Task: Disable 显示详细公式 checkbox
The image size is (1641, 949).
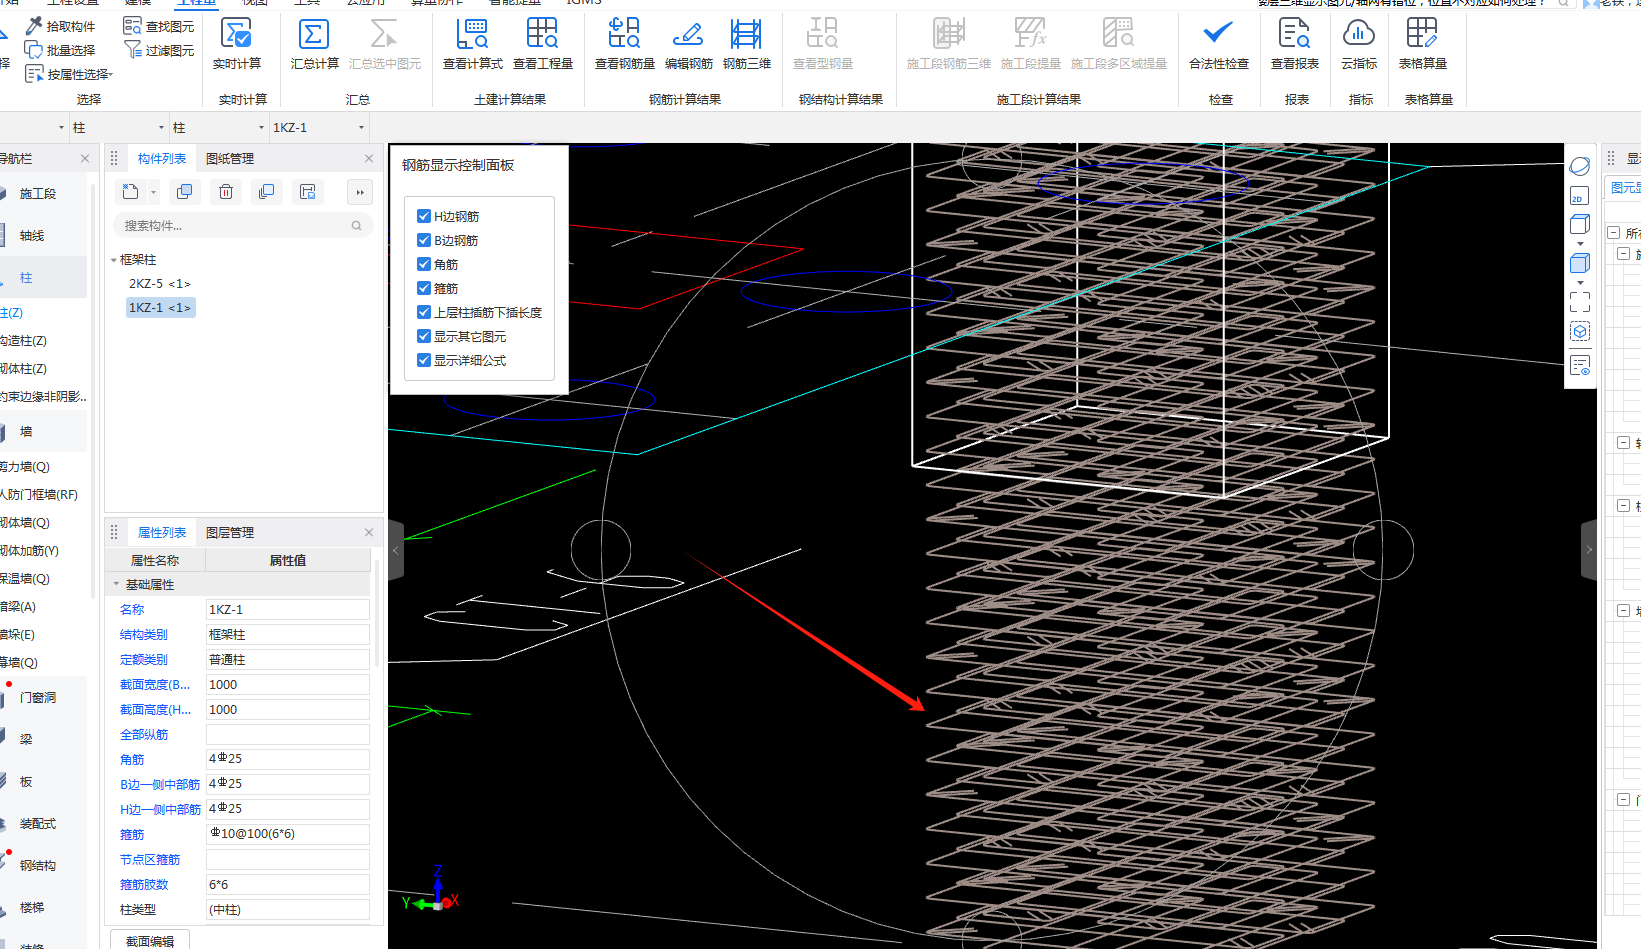Action: coord(424,360)
